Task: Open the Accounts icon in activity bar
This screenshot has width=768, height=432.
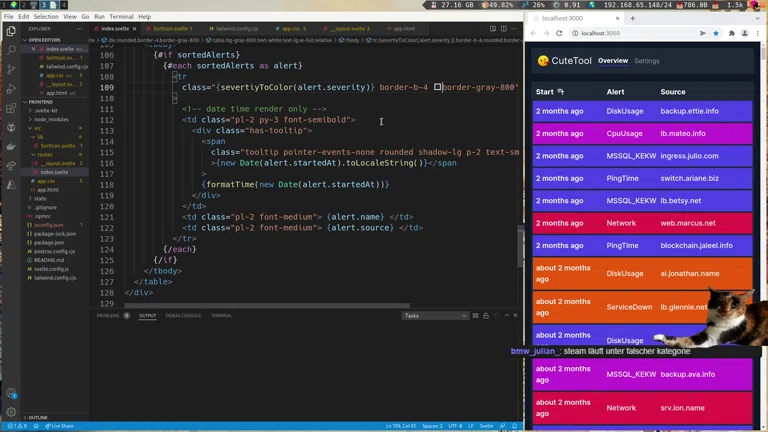Action: [x=11, y=393]
